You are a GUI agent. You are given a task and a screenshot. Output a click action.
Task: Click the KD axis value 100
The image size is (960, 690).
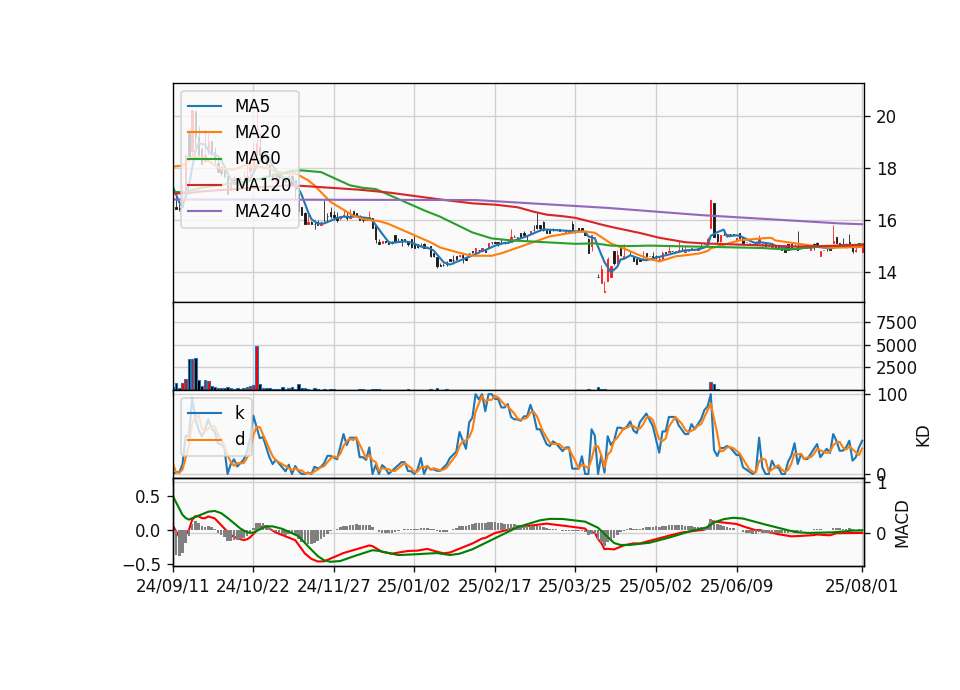pyautogui.click(x=892, y=395)
